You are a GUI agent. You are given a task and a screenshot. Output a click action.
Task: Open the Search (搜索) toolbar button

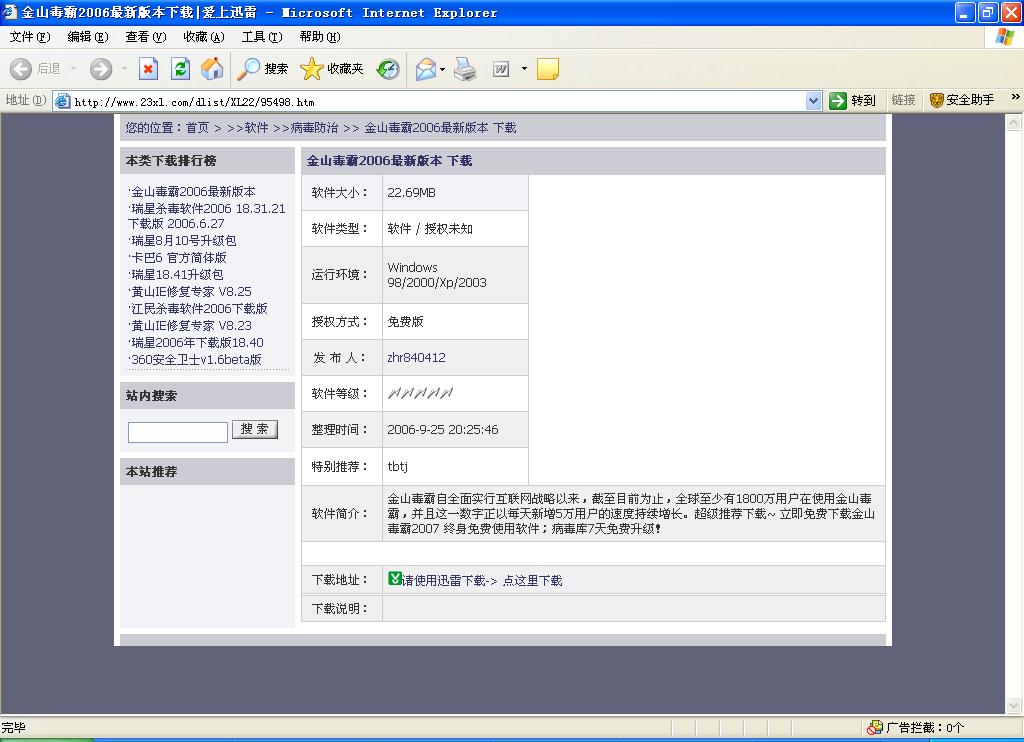click(263, 69)
